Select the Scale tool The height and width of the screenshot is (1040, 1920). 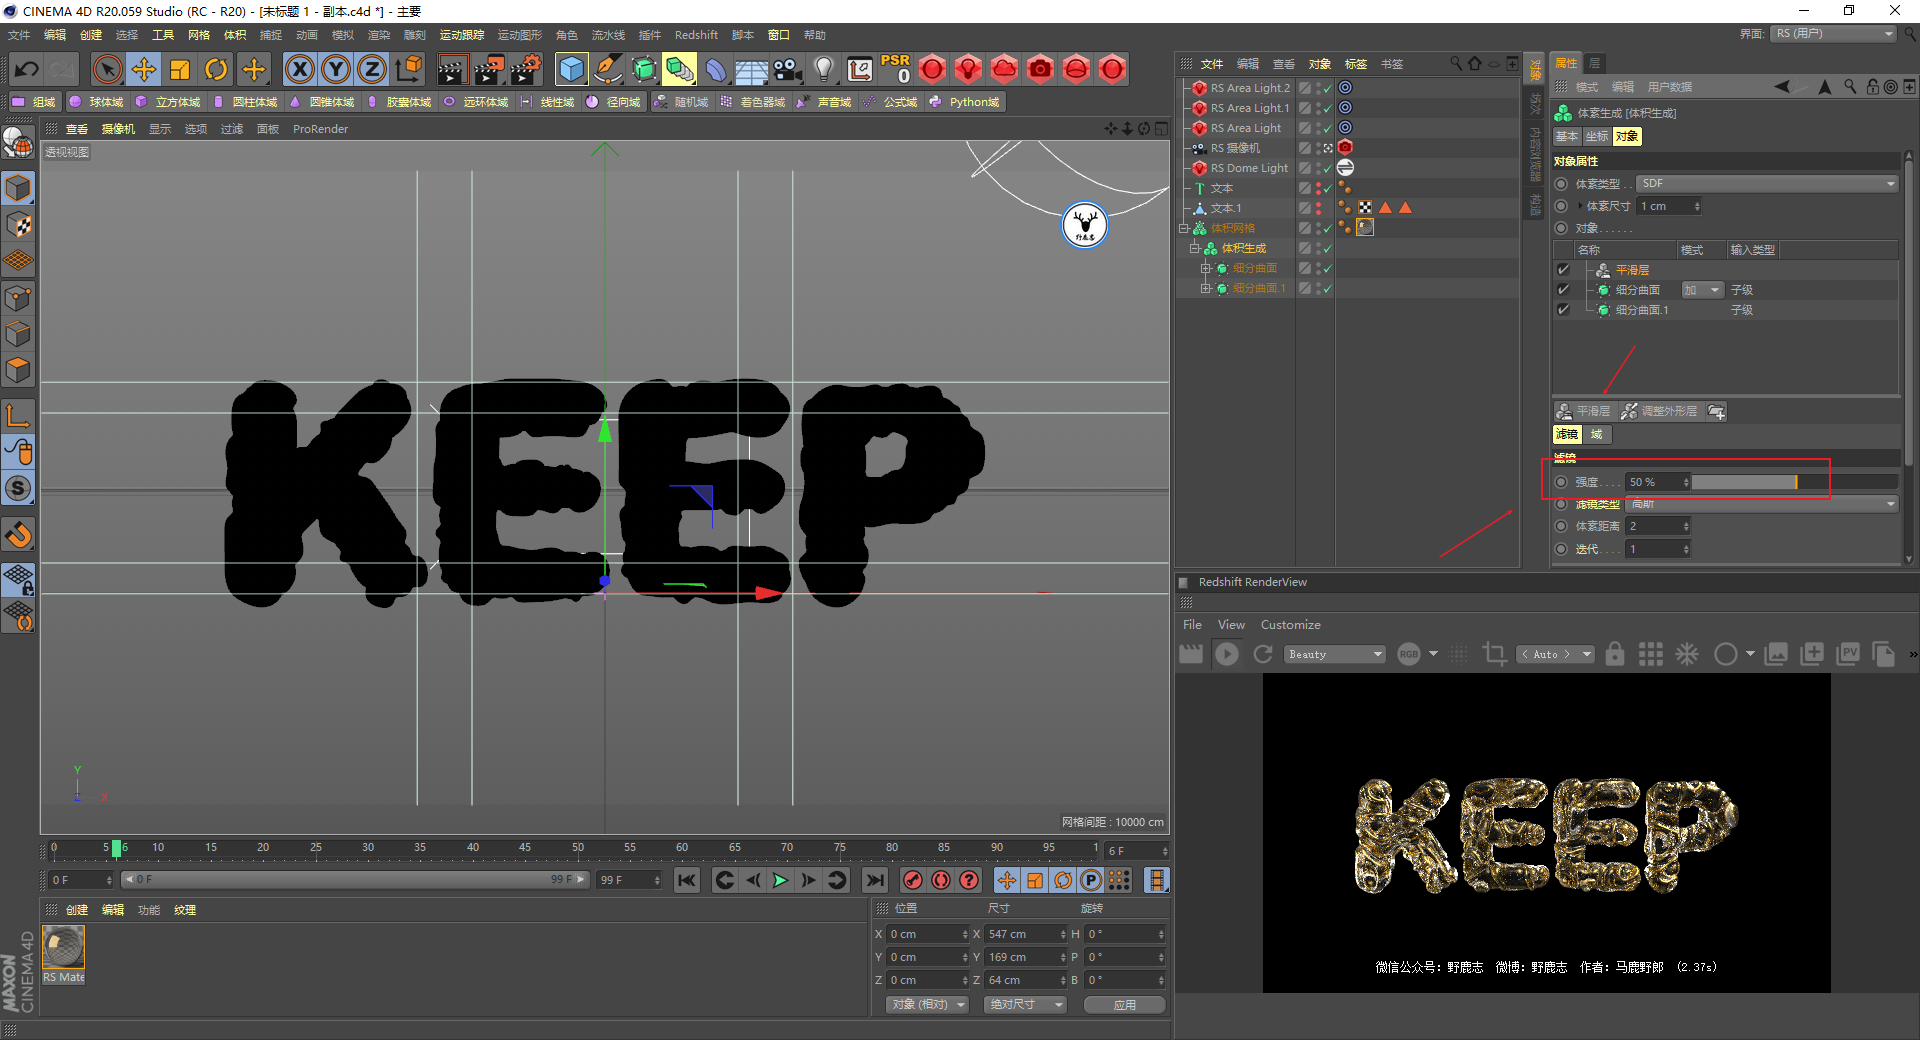(x=180, y=69)
